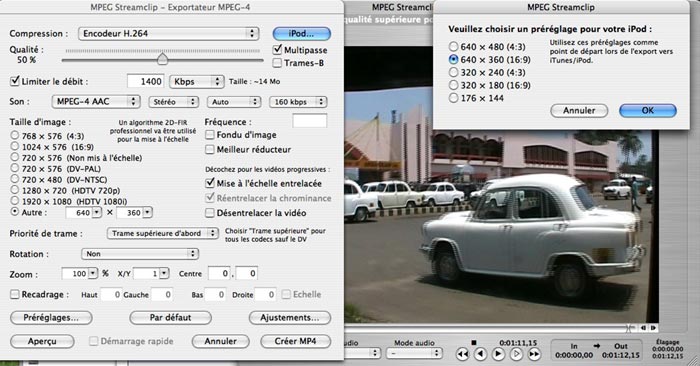Click OK in the iPod preset dialog
Viewport: 700px width, 366px height.
click(648, 111)
